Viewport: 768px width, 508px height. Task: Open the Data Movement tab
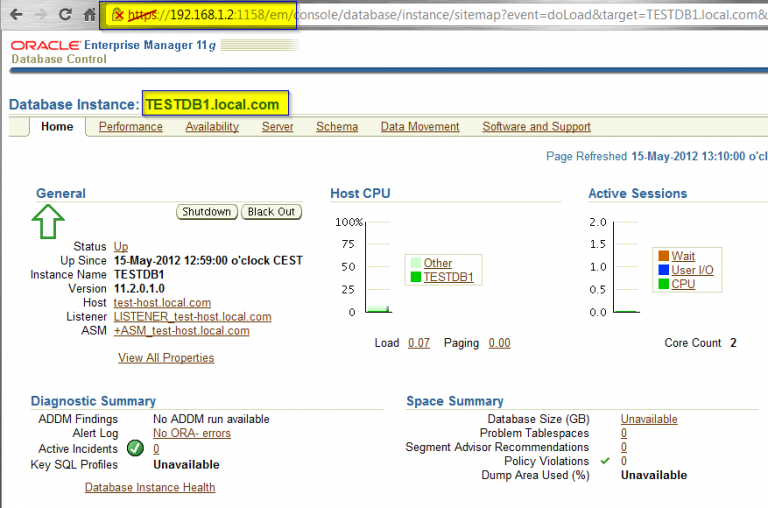420,126
